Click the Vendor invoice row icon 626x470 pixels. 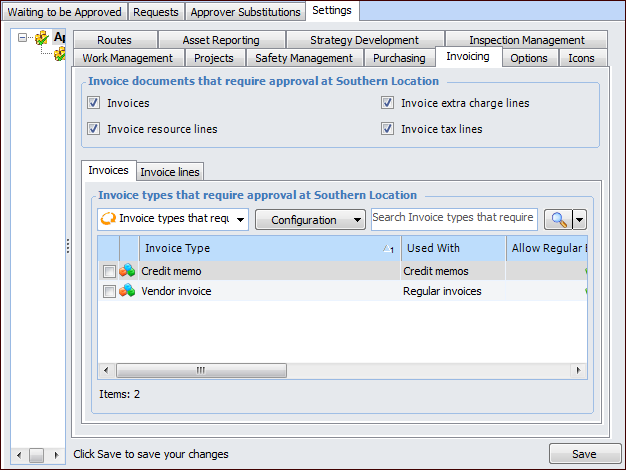(128, 291)
